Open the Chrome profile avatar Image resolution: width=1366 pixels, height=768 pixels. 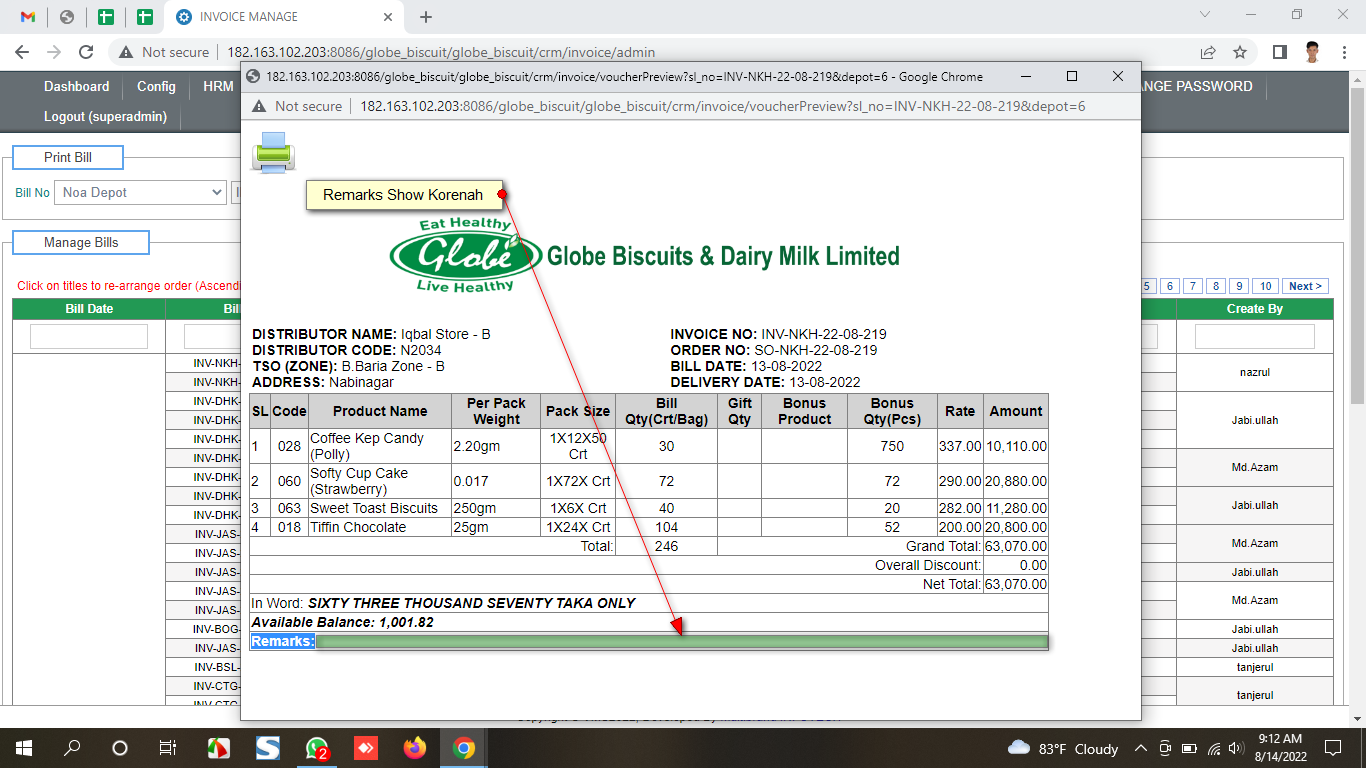click(1313, 52)
